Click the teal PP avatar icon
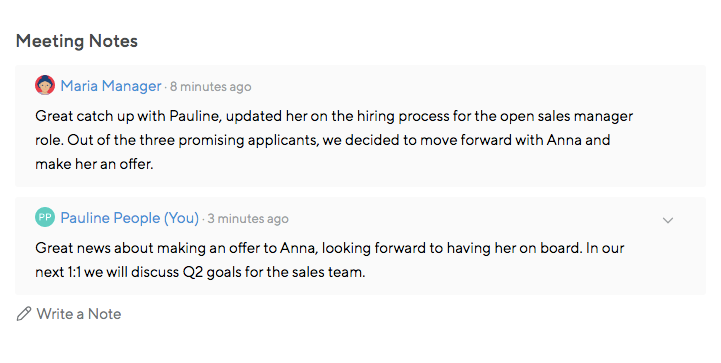This screenshot has height=363, width=721. click(x=45, y=217)
